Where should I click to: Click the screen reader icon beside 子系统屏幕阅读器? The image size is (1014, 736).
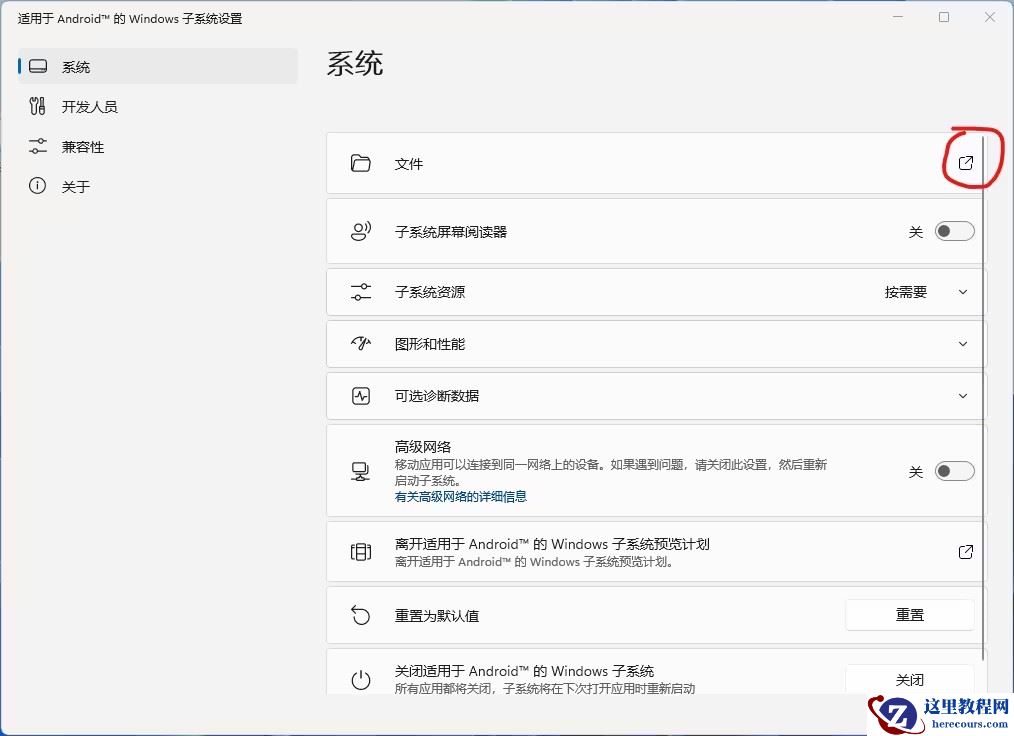[x=362, y=230]
